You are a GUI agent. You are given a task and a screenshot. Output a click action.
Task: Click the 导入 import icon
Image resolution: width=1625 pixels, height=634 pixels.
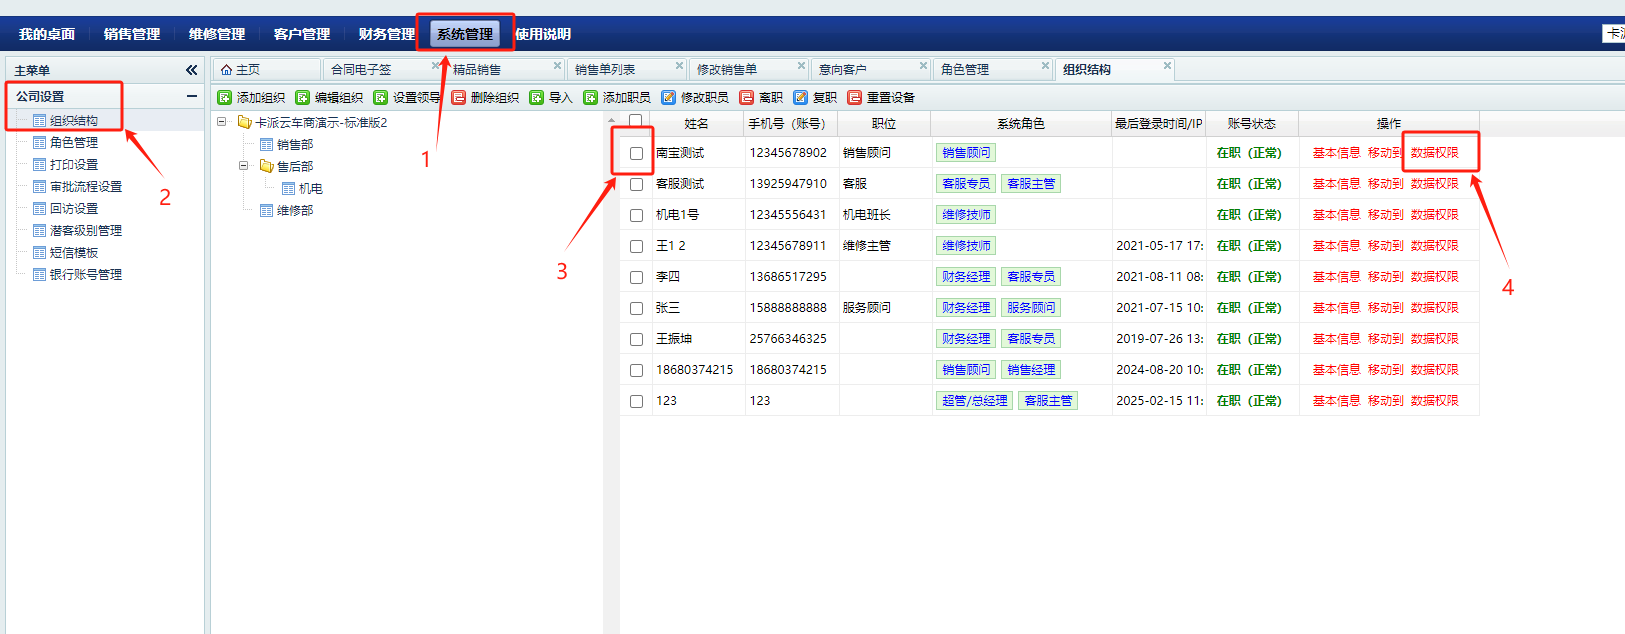[537, 98]
